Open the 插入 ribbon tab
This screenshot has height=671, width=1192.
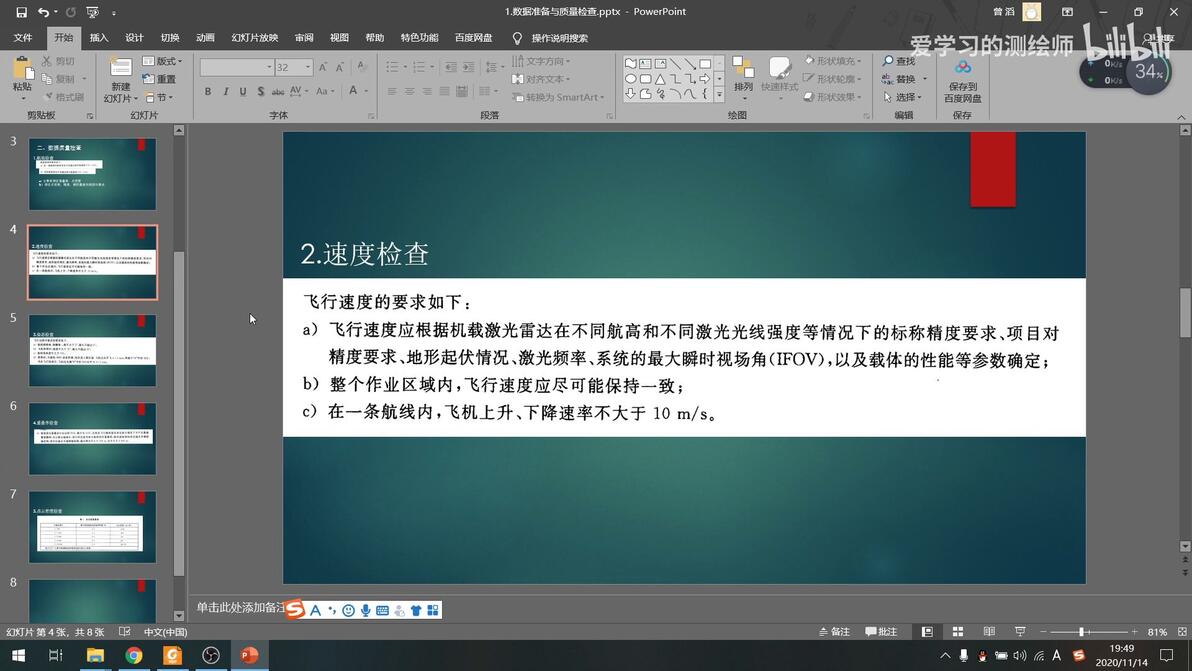coord(99,37)
